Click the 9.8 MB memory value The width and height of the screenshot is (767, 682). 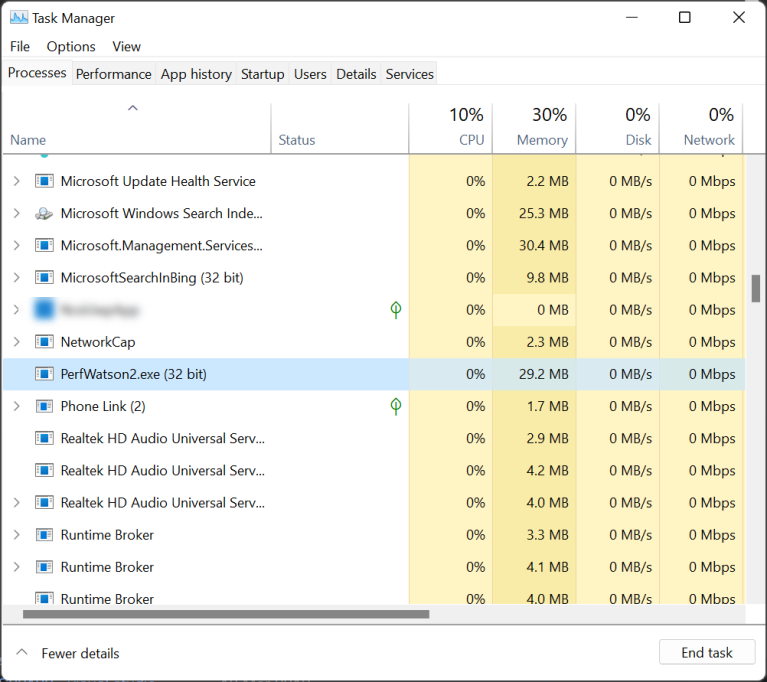pyautogui.click(x=547, y=278)
